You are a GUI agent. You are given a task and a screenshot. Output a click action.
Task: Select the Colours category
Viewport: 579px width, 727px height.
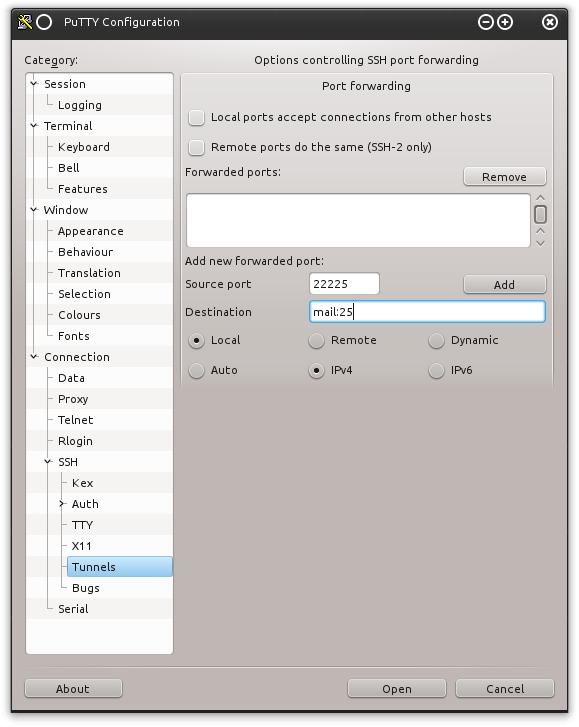pyautogui.click(x=79, y=315)
